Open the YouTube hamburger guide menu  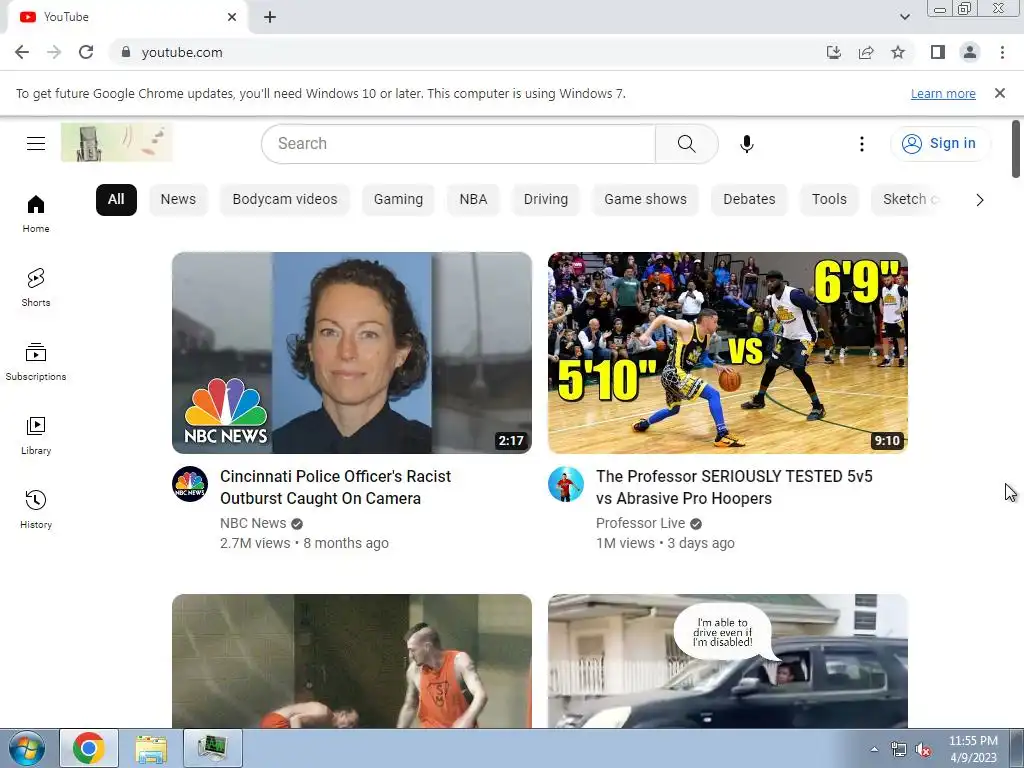point(36,143)
